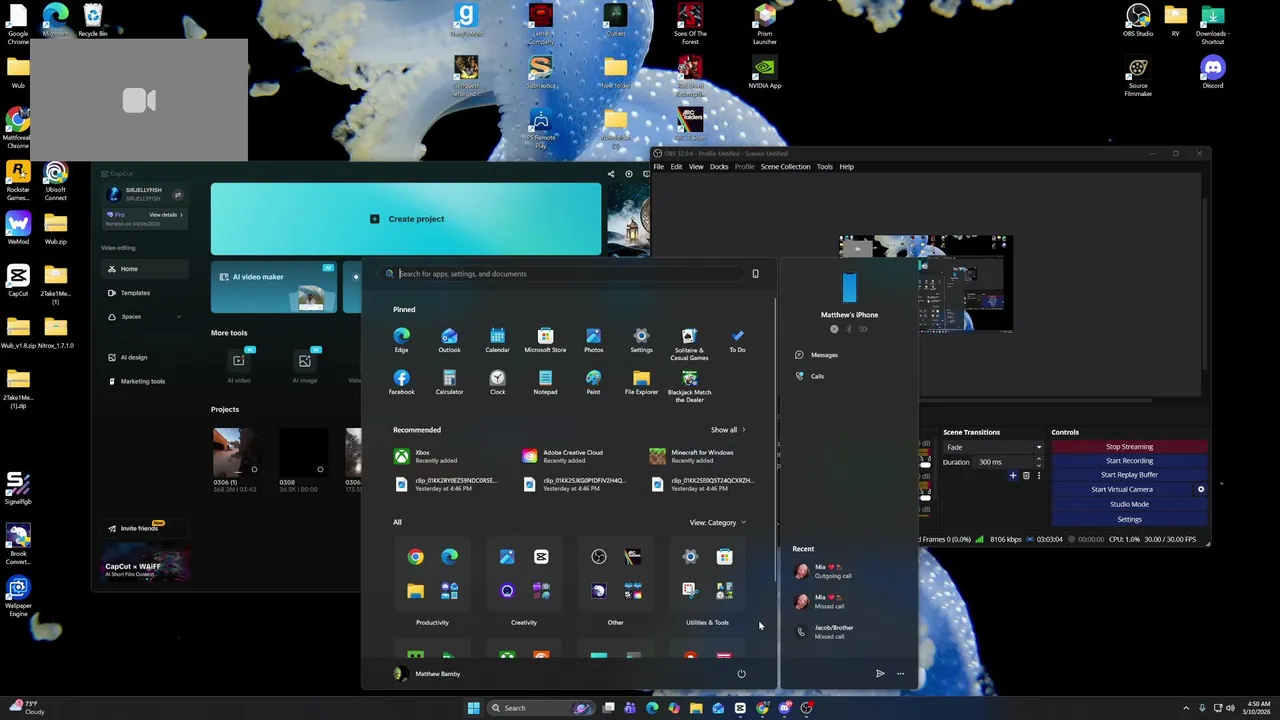Open CapCut project 0306 (1) thumbnail

point(237,452)
